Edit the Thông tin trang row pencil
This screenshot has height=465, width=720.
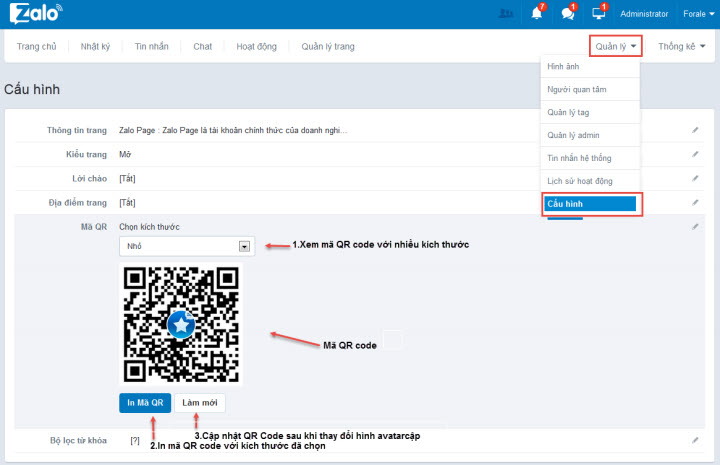695,130
